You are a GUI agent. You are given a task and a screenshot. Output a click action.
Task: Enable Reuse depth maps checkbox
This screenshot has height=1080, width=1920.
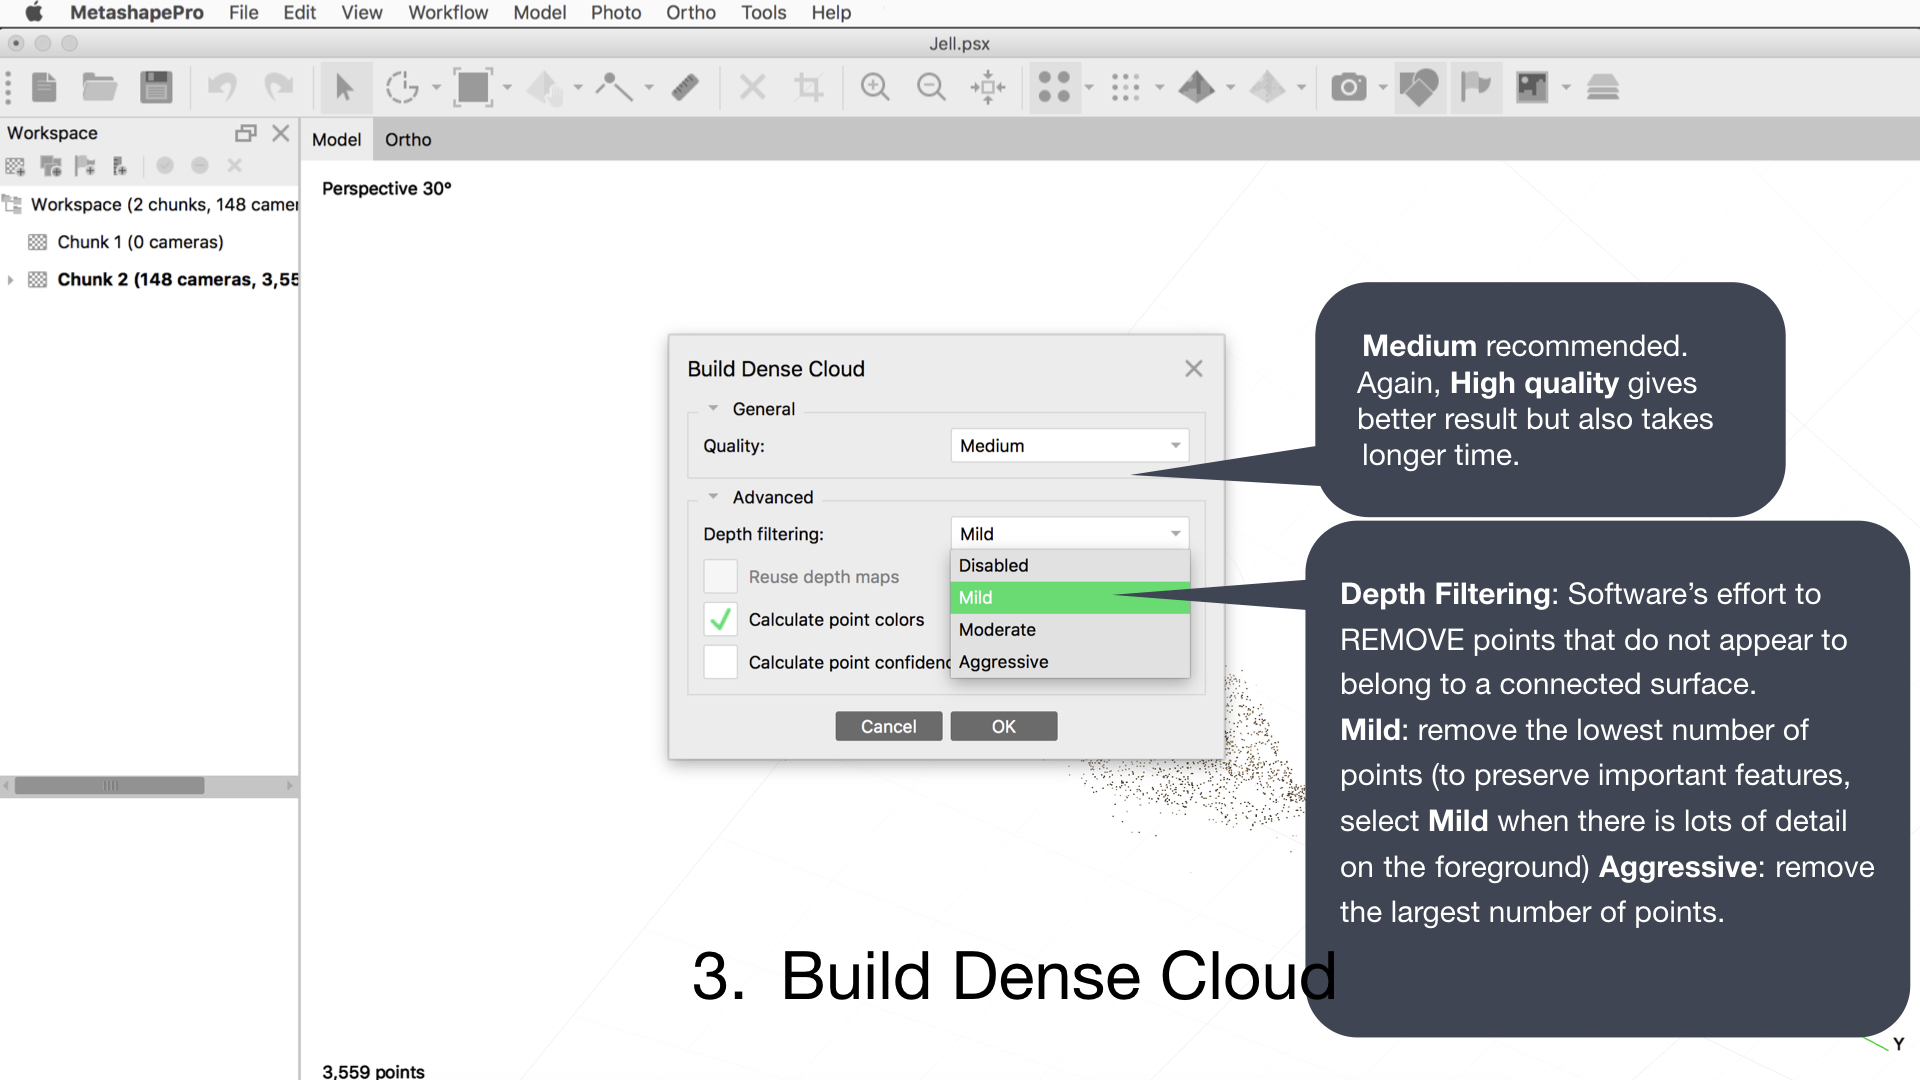(x=720, y=577)
